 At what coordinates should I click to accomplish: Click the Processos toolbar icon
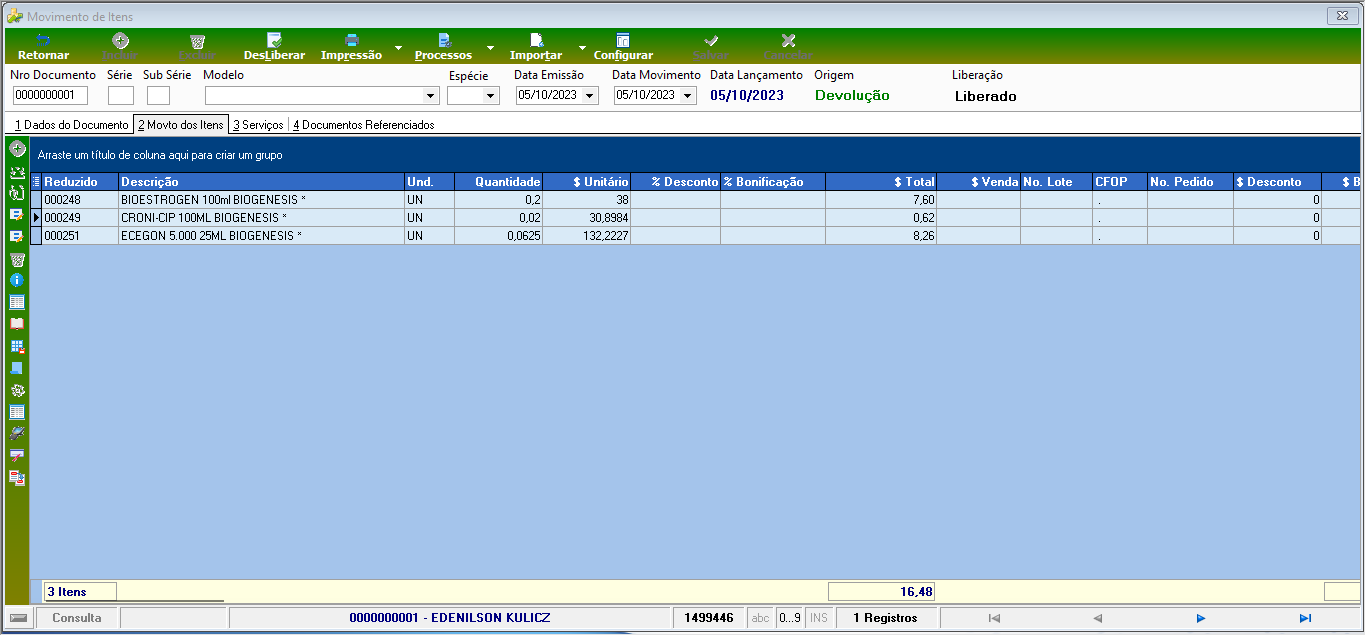coord(443,41)
